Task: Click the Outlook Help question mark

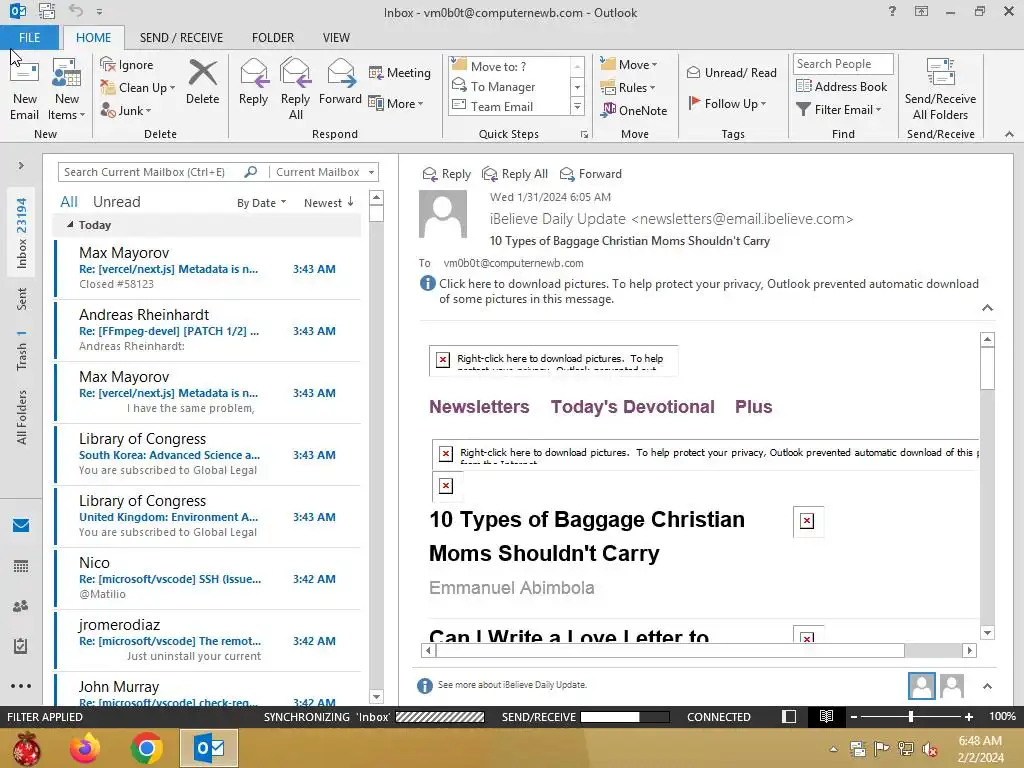Action: click(x=892, y=11)
